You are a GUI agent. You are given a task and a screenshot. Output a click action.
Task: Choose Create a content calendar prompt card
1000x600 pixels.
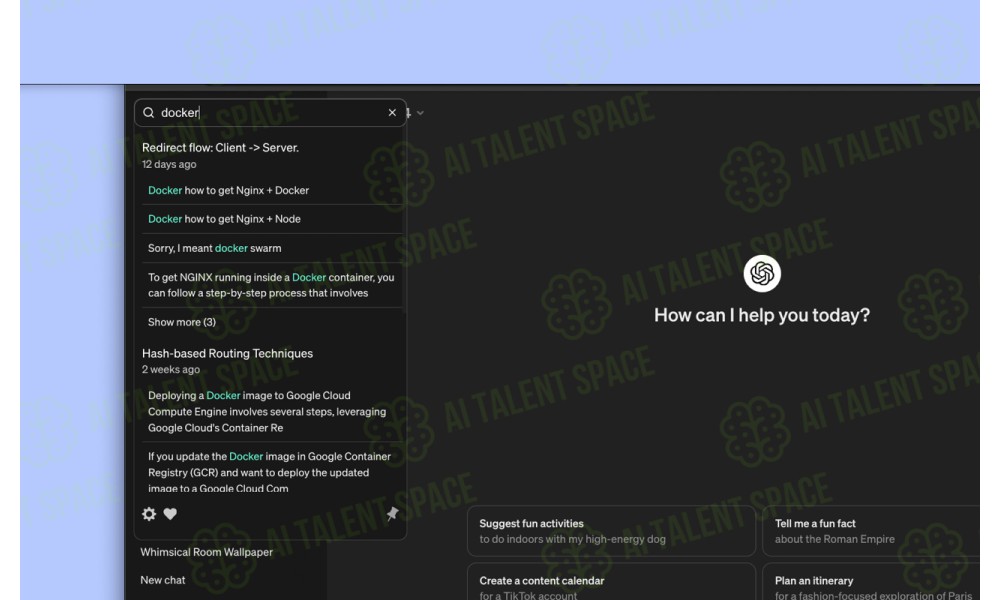[x=611, y=582]
